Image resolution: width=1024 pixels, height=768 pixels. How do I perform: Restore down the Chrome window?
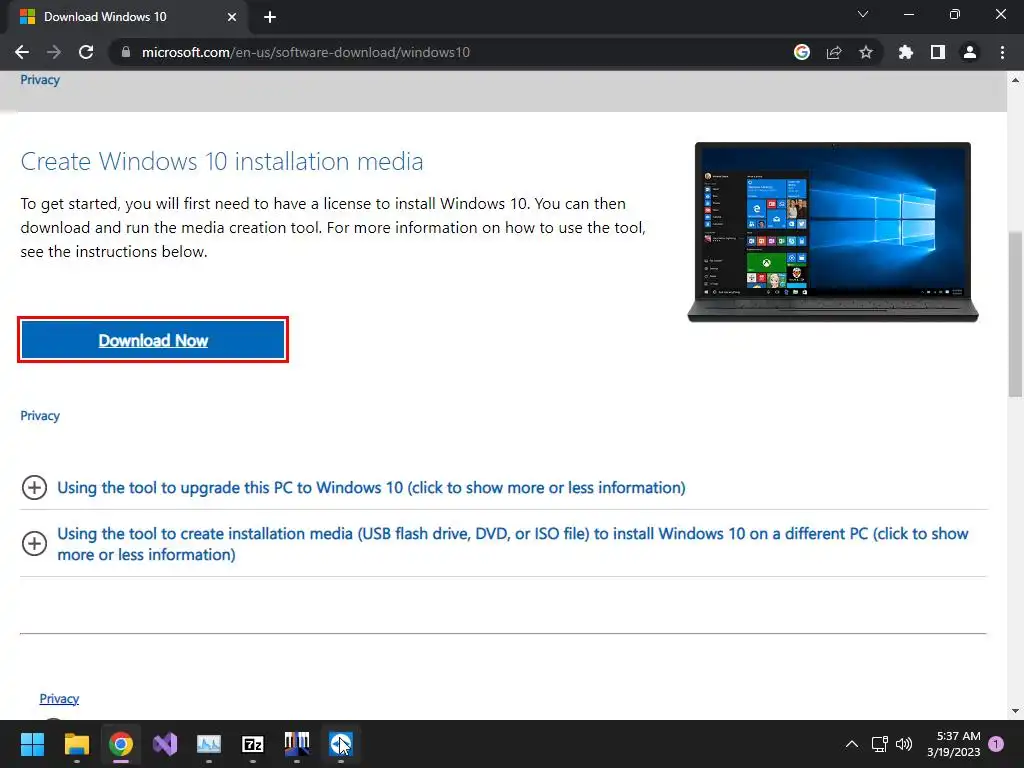955,14
